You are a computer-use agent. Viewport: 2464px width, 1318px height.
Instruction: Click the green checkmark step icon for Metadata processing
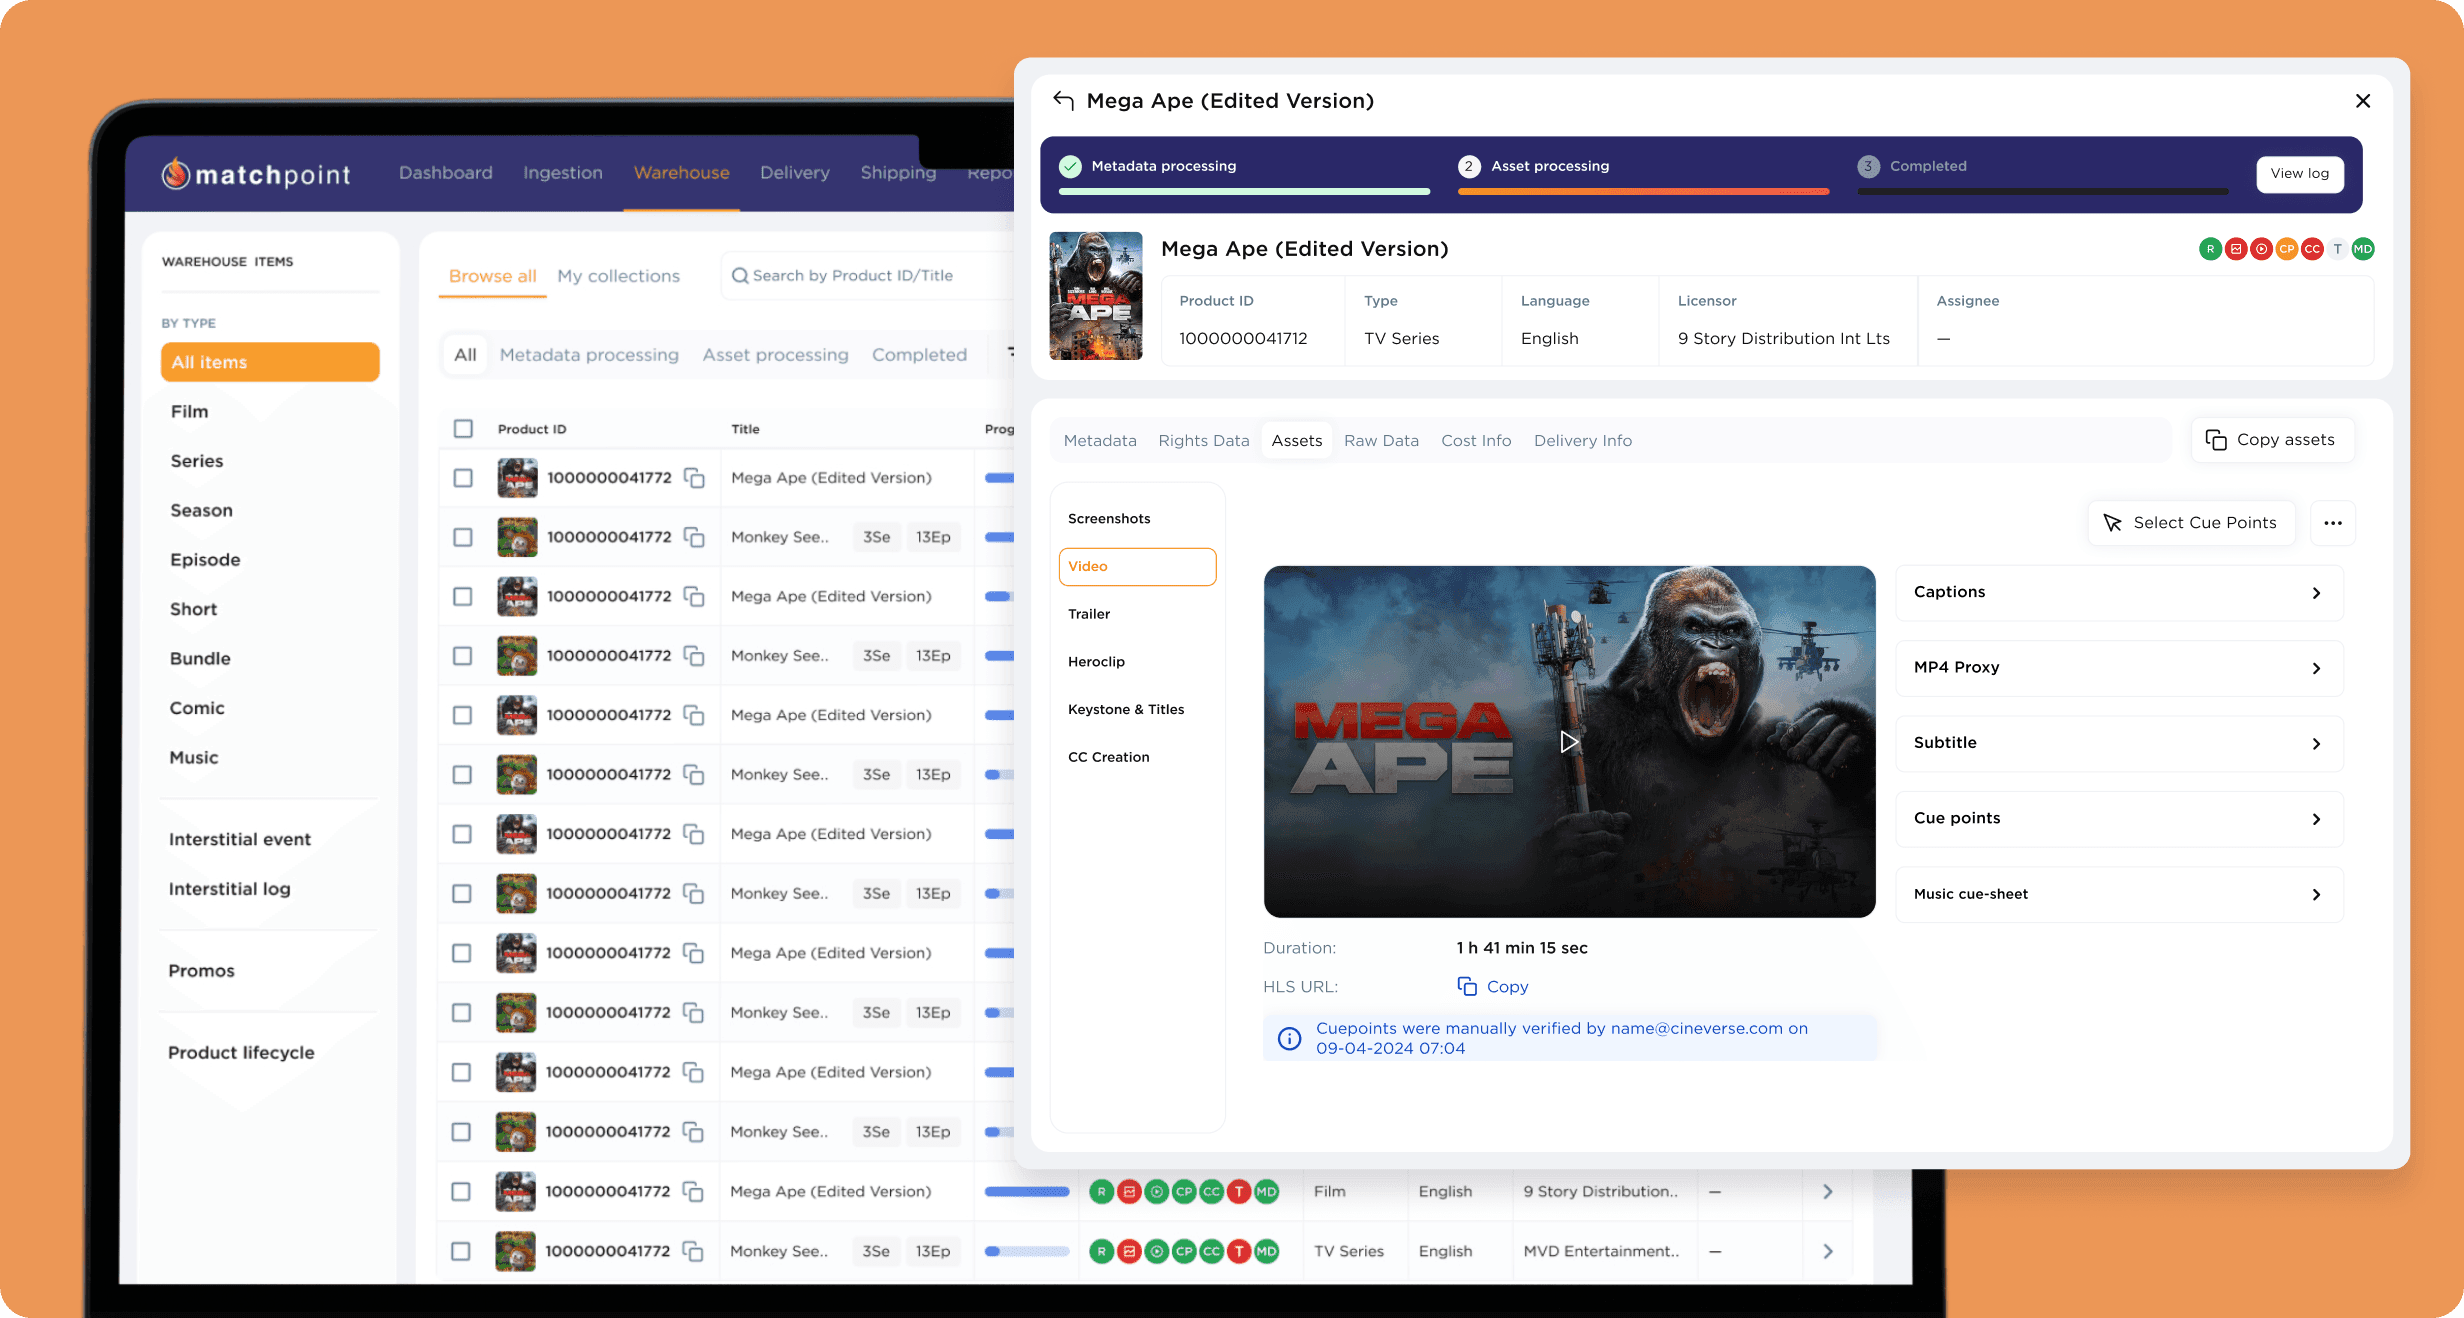1070,166
